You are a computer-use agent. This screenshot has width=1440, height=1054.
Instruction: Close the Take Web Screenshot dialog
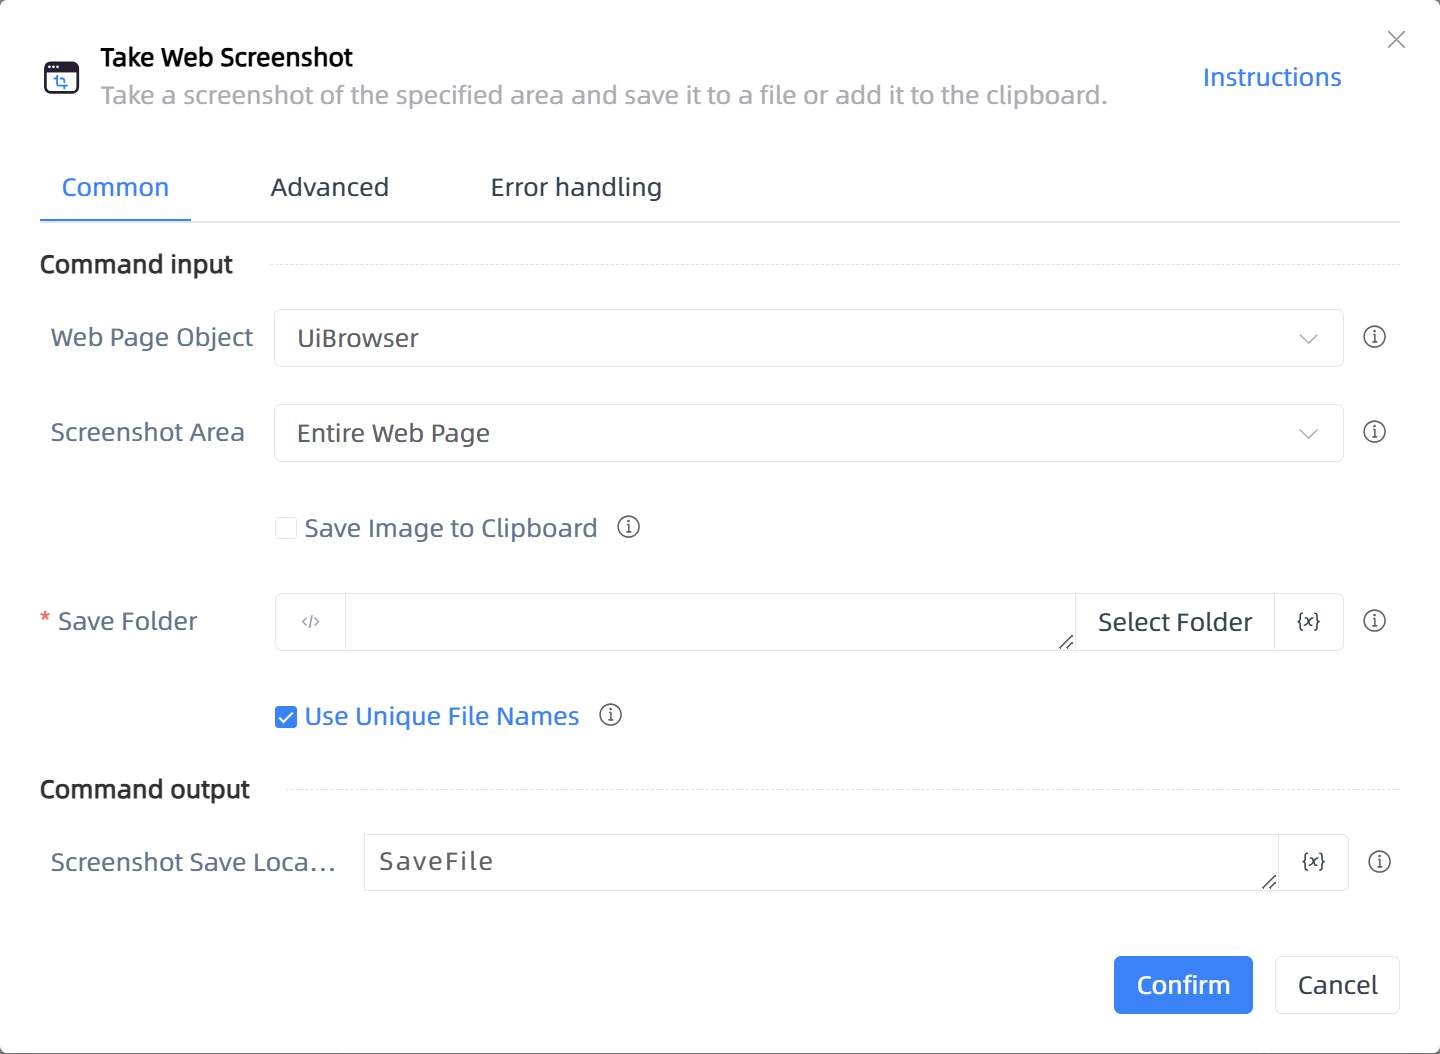1396,39
